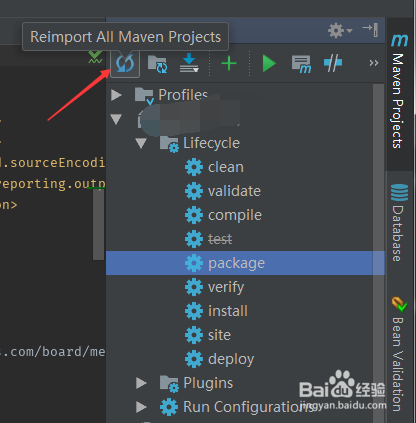Expand the Plugins node
The image size is (416, 423).
(141, 383)
